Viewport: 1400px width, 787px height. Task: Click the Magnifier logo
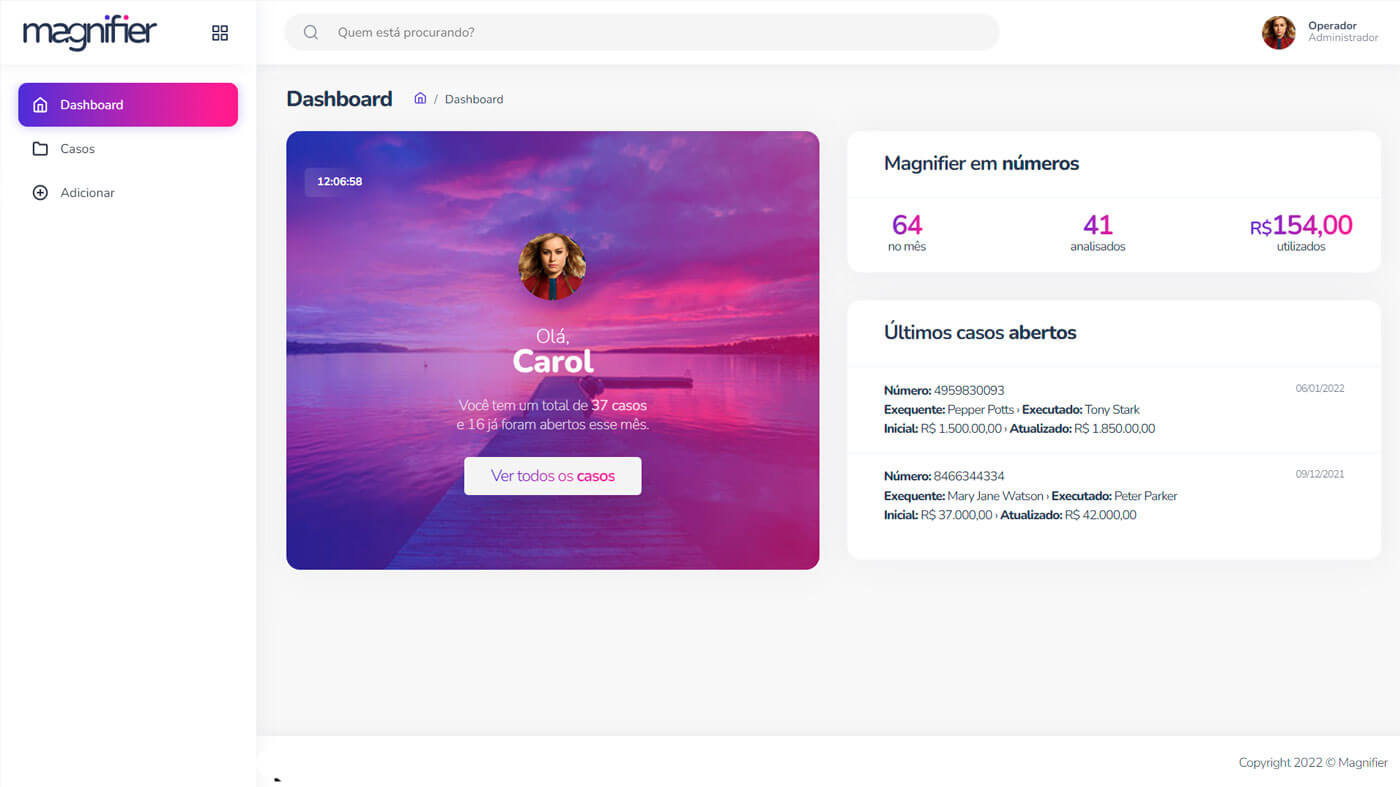click(90, 32)
